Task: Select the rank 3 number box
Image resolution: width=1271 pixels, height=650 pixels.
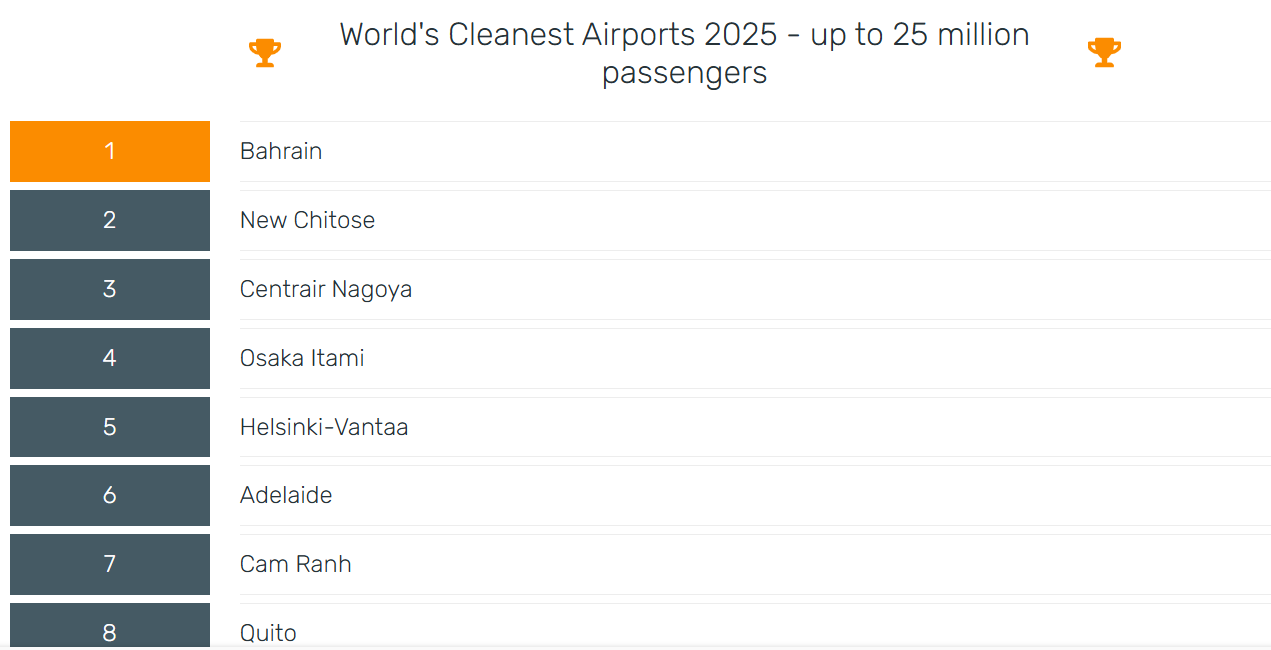Action: pyautogui.click(x=110, y=289)
